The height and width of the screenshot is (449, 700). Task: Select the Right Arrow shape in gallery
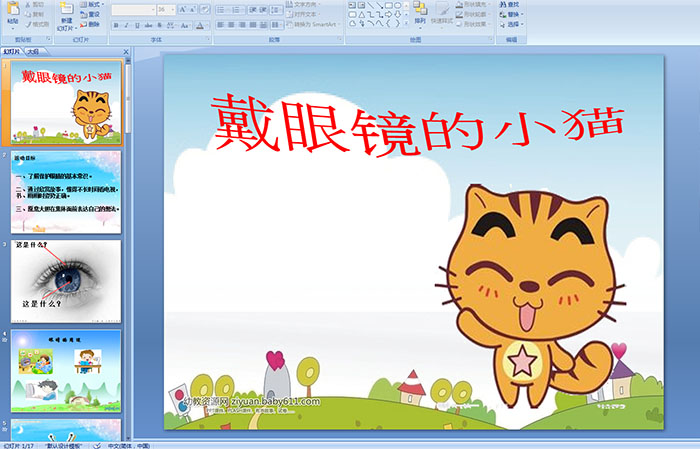(x=388, y=15)
